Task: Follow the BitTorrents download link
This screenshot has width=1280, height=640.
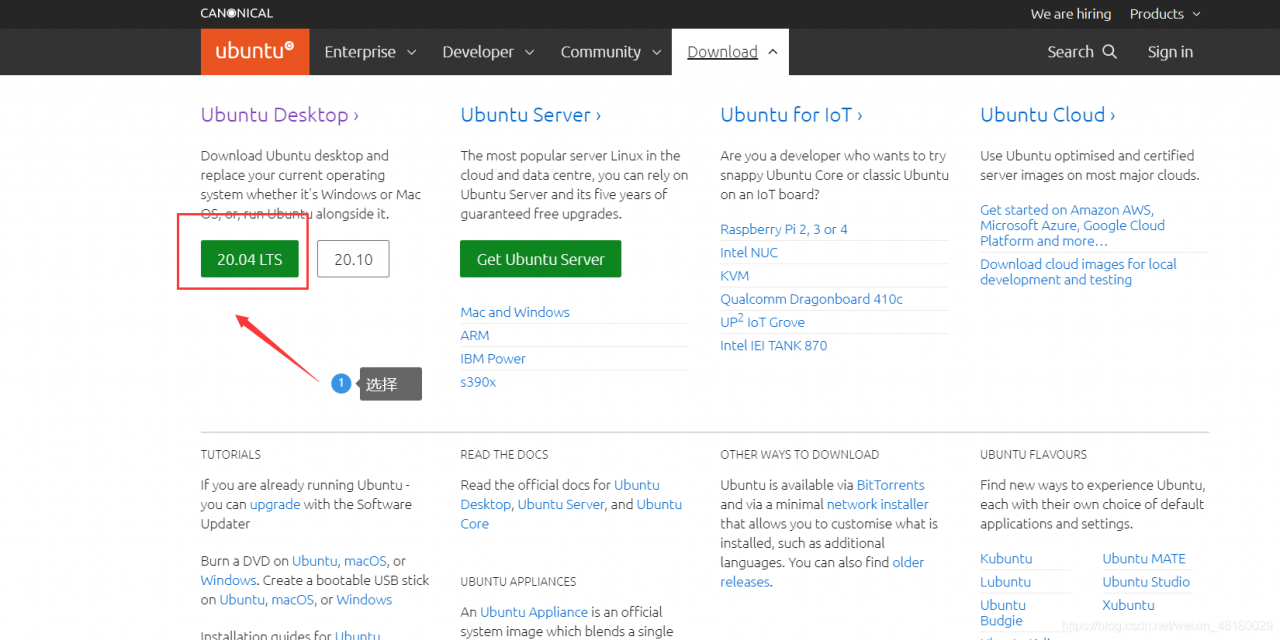Action: click(x=891, y=485)
